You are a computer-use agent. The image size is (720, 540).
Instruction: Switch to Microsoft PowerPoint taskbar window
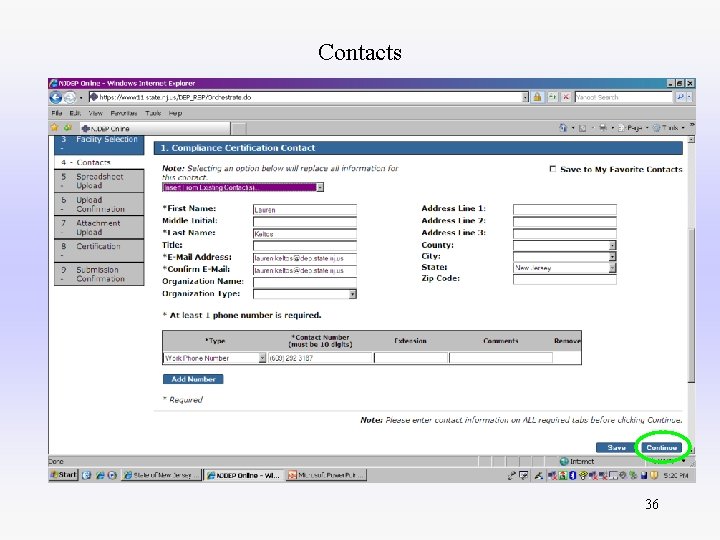326,475
